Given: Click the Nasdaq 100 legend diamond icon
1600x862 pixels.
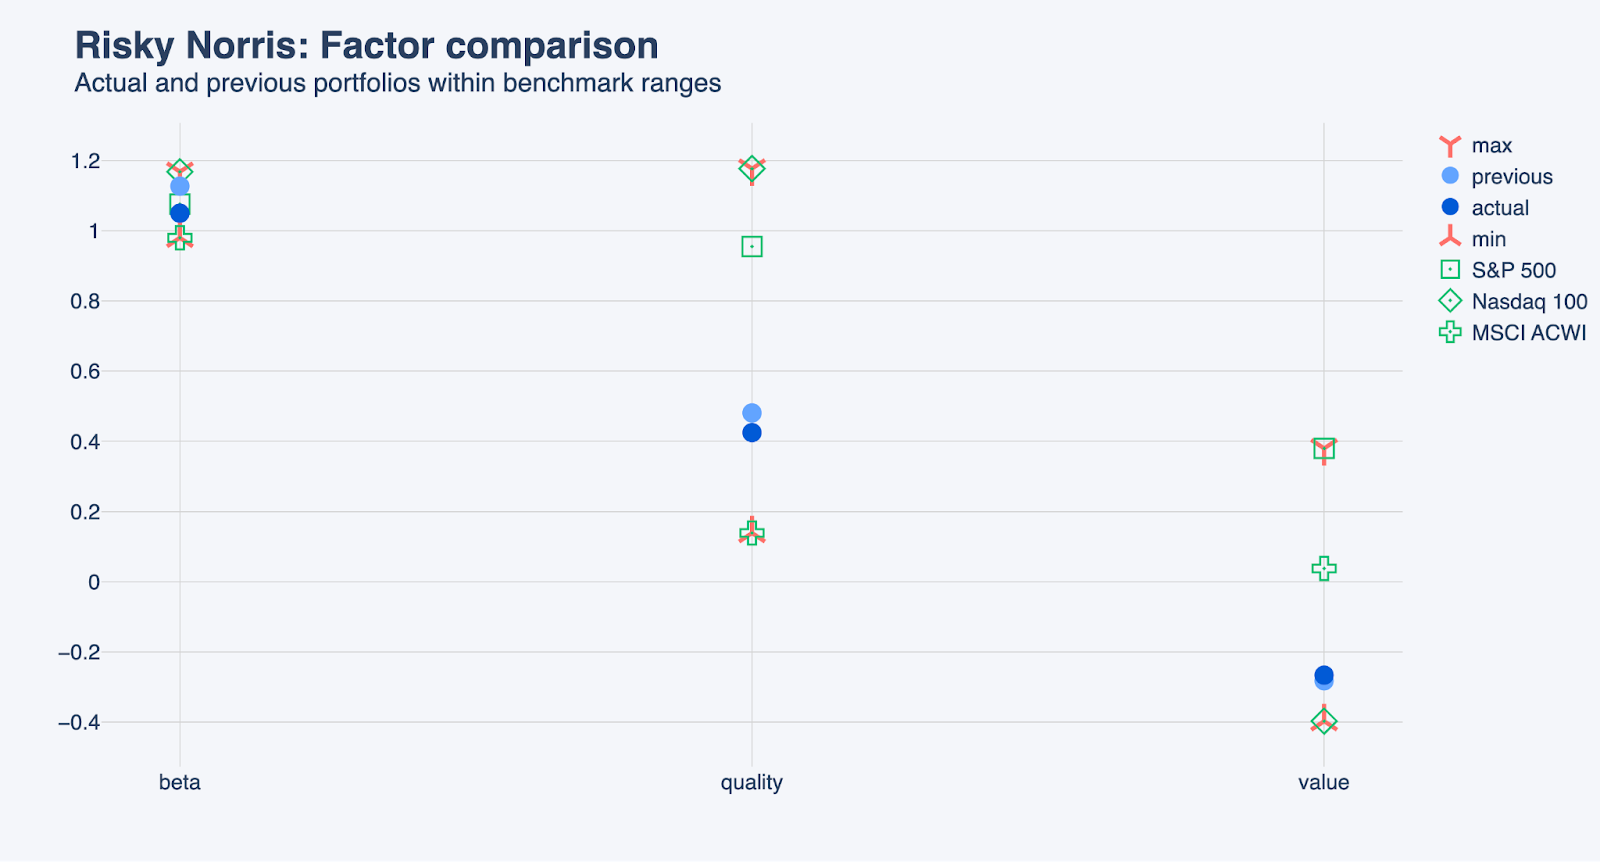Looking at the screenshot, I should [x=1450, y=301].
